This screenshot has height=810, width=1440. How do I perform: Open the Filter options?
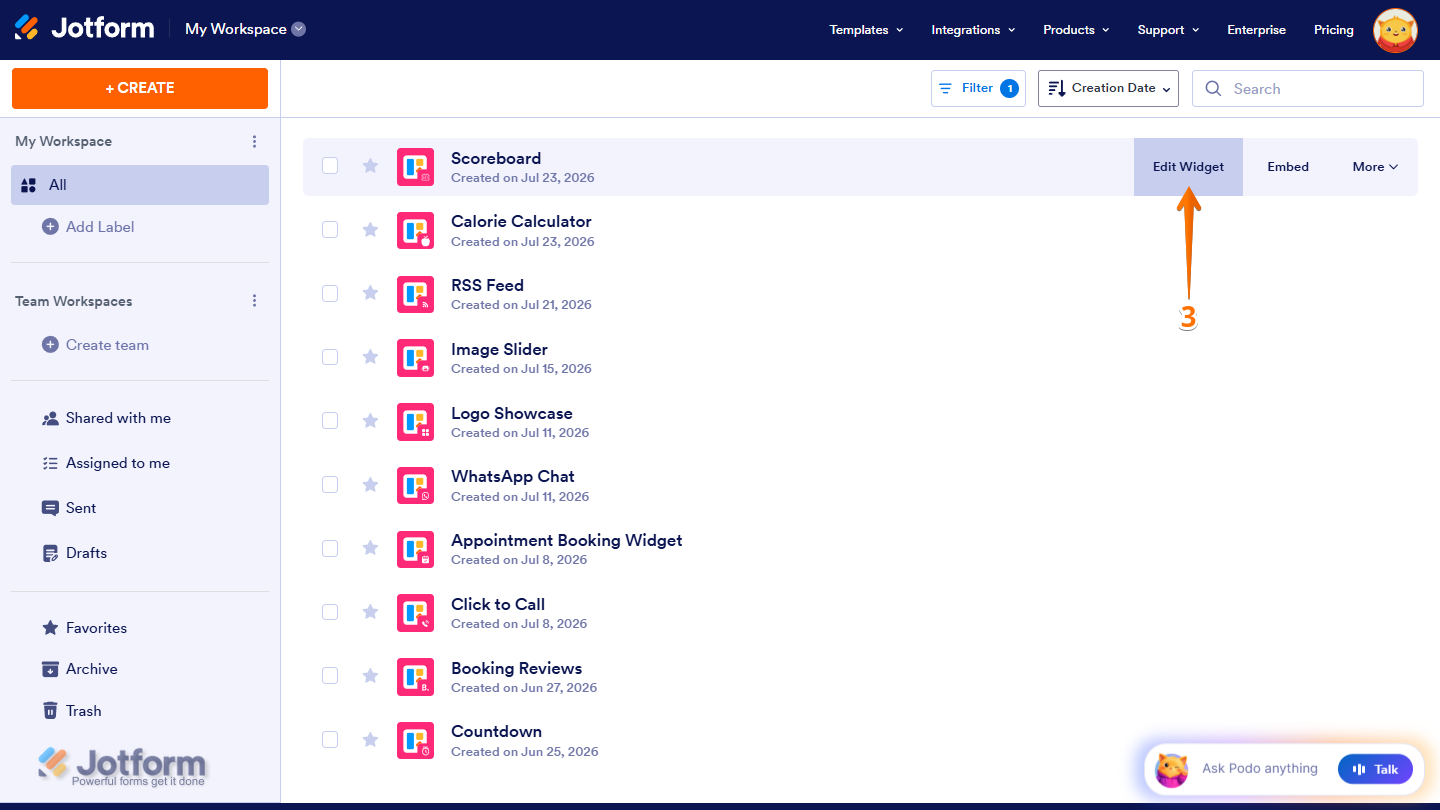tap(978, 88)
